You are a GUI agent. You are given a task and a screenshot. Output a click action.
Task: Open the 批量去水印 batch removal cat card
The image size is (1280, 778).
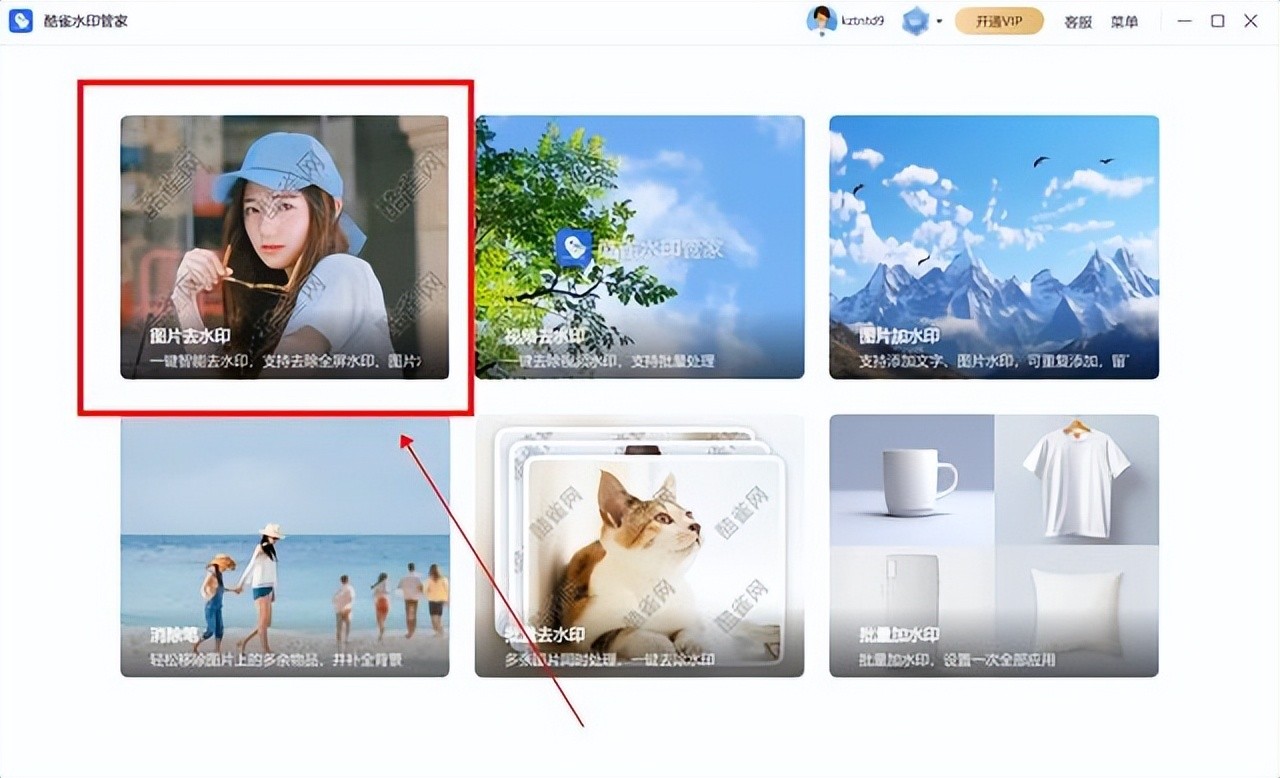(x=639, y=546)
